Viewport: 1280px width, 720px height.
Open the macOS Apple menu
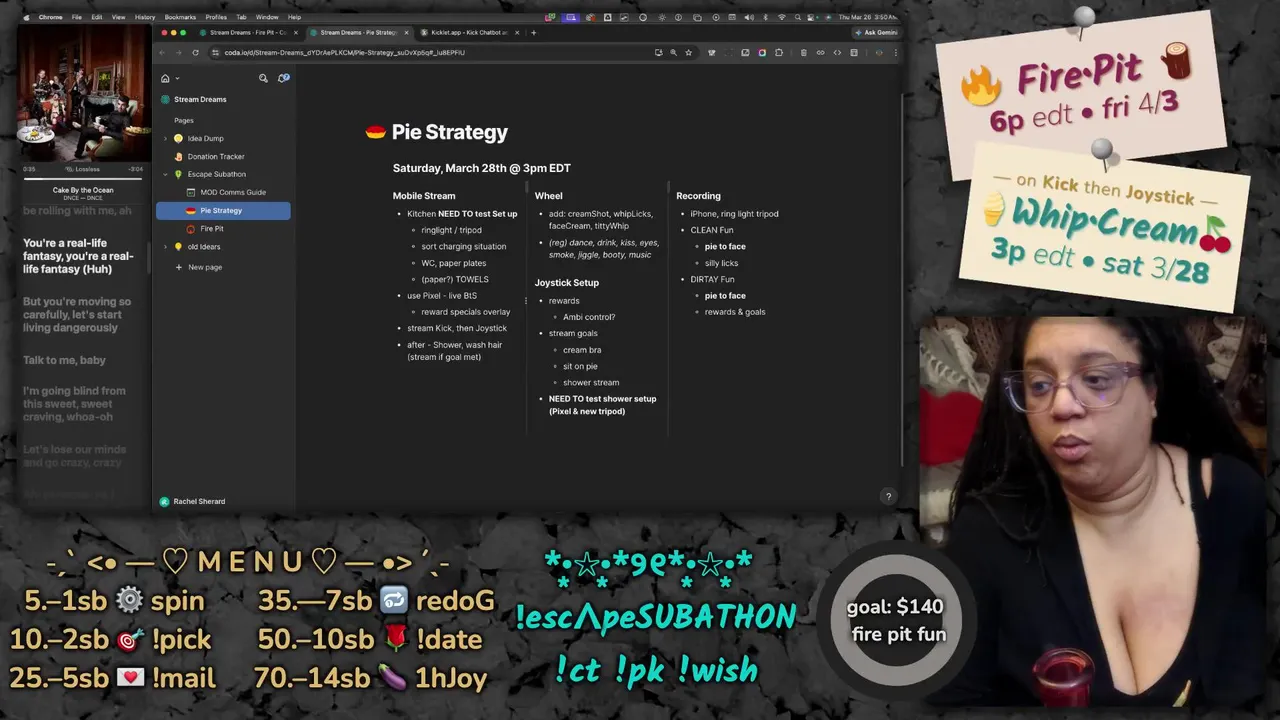25,17
